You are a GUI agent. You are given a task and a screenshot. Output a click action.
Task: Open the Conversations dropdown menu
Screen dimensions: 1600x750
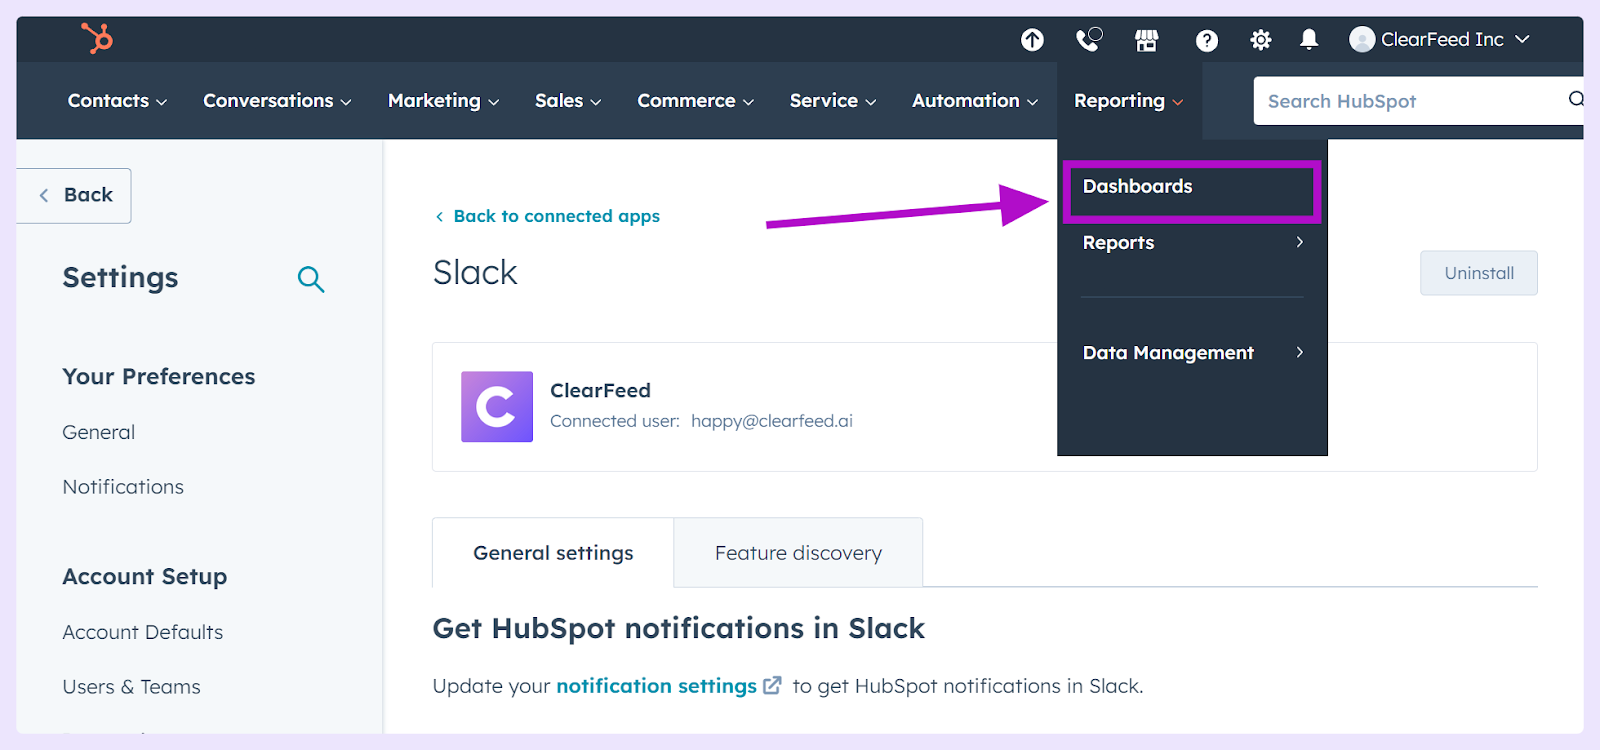(x=277, y=101)
